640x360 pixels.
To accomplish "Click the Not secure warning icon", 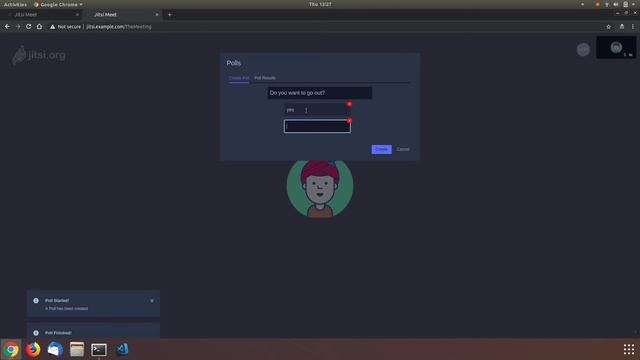I will [x=53, y=27].
